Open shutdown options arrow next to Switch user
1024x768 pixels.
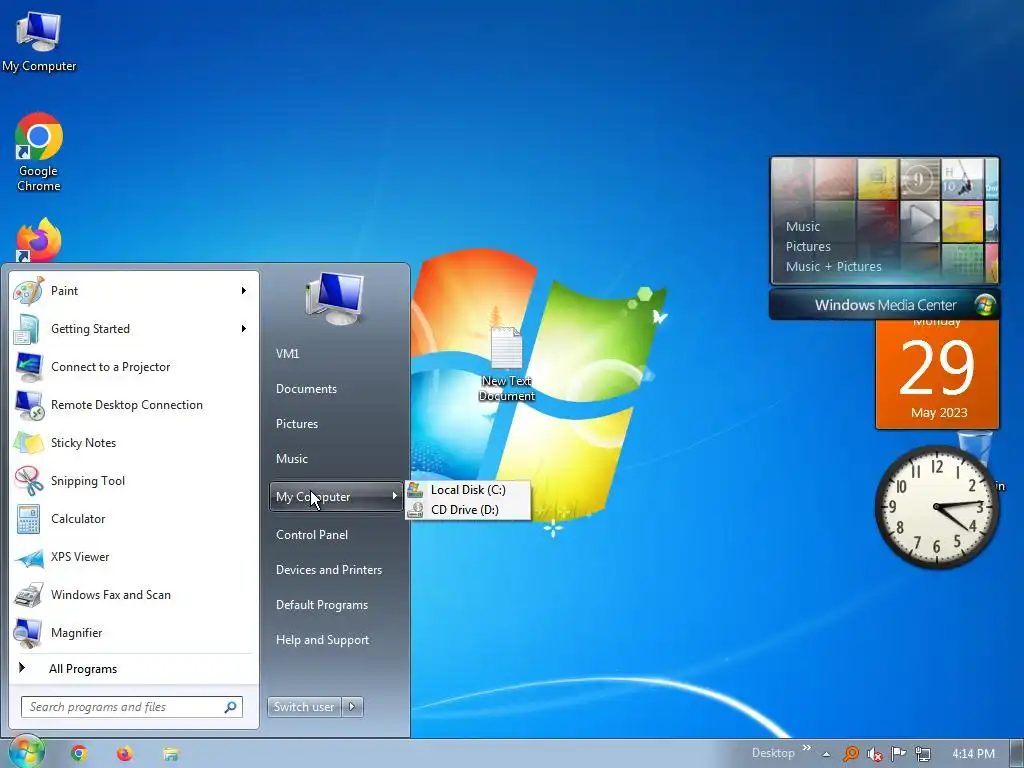352,707
